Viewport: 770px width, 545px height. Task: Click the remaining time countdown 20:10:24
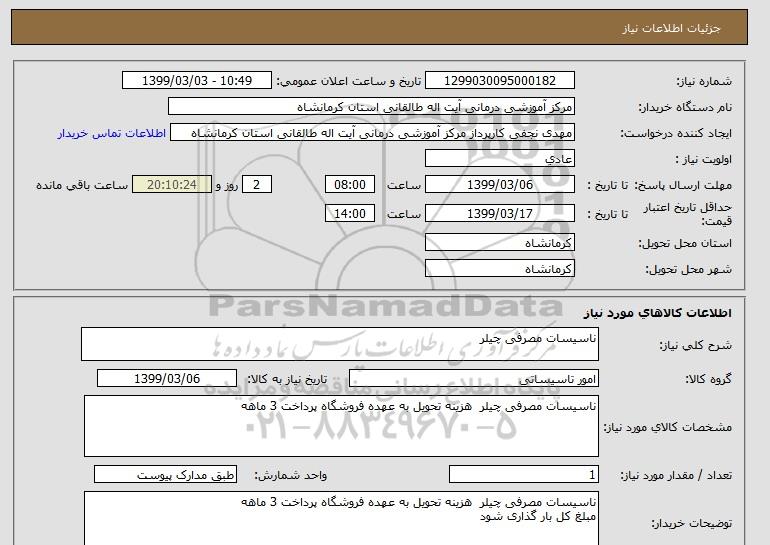tap(172, 185)
